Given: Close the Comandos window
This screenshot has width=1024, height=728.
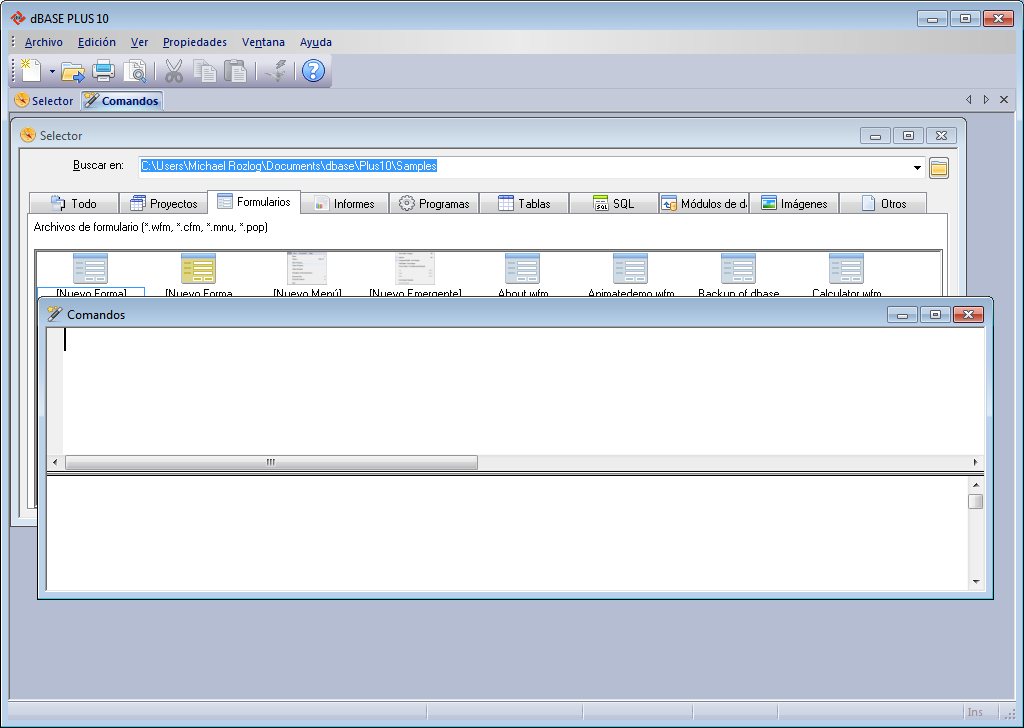Looking at the screenshot, I should point(968,315).
